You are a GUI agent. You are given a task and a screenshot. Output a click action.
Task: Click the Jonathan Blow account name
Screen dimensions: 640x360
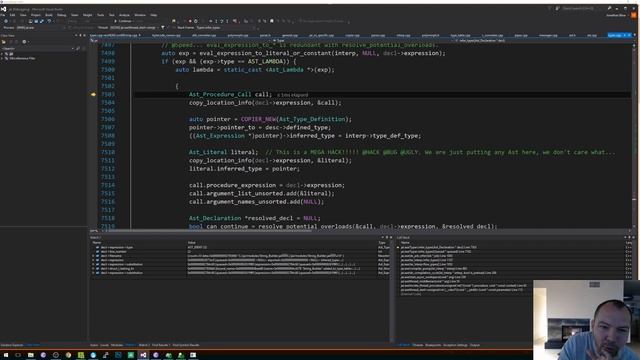click(x=616, y=15)
